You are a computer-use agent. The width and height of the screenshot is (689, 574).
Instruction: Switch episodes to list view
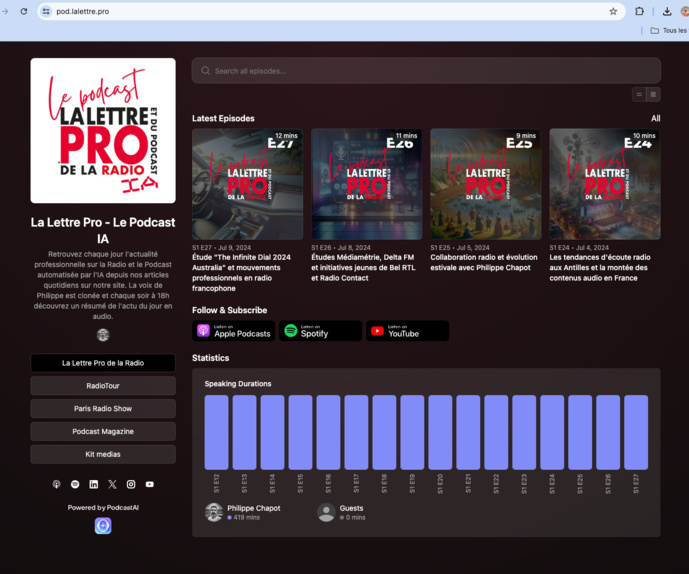(x=639, y=94)
